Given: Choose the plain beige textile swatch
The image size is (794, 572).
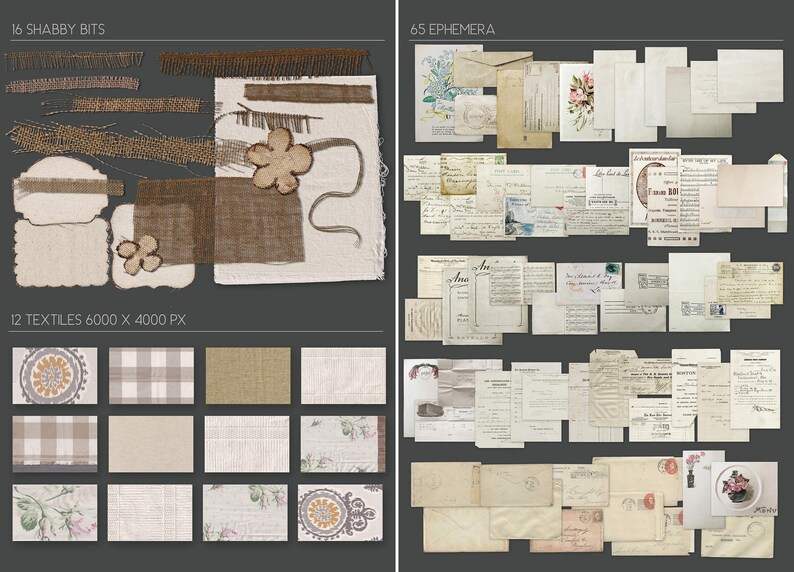Looking at the screenshot, I should point(151,444).
